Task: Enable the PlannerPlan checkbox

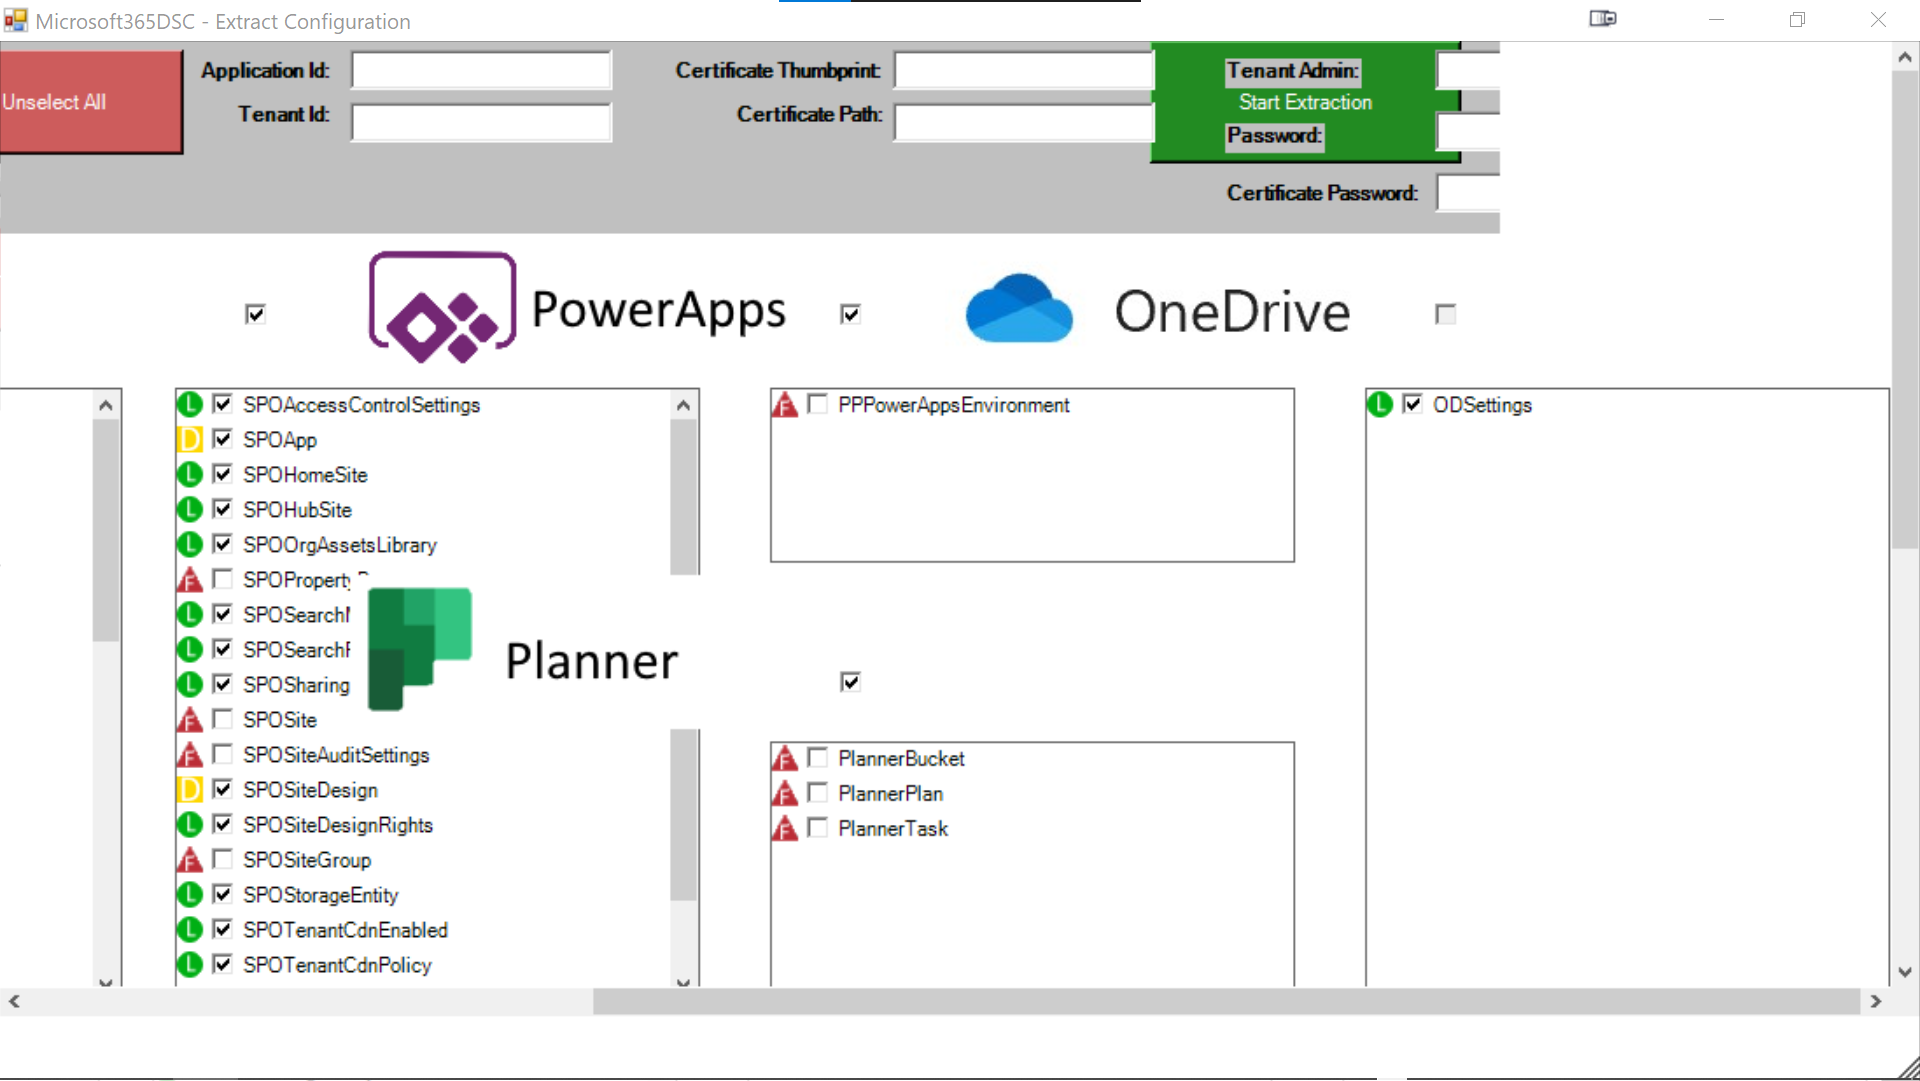Action: coord(818,793)
